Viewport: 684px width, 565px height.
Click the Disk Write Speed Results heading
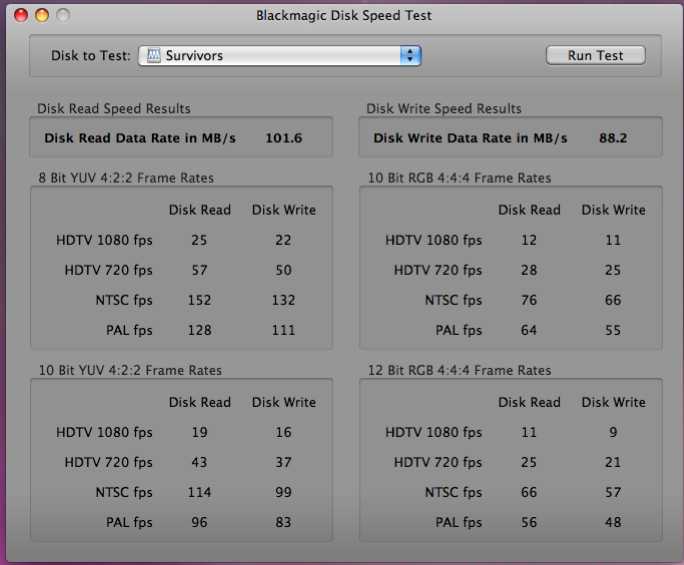click(x=444, y=108)
